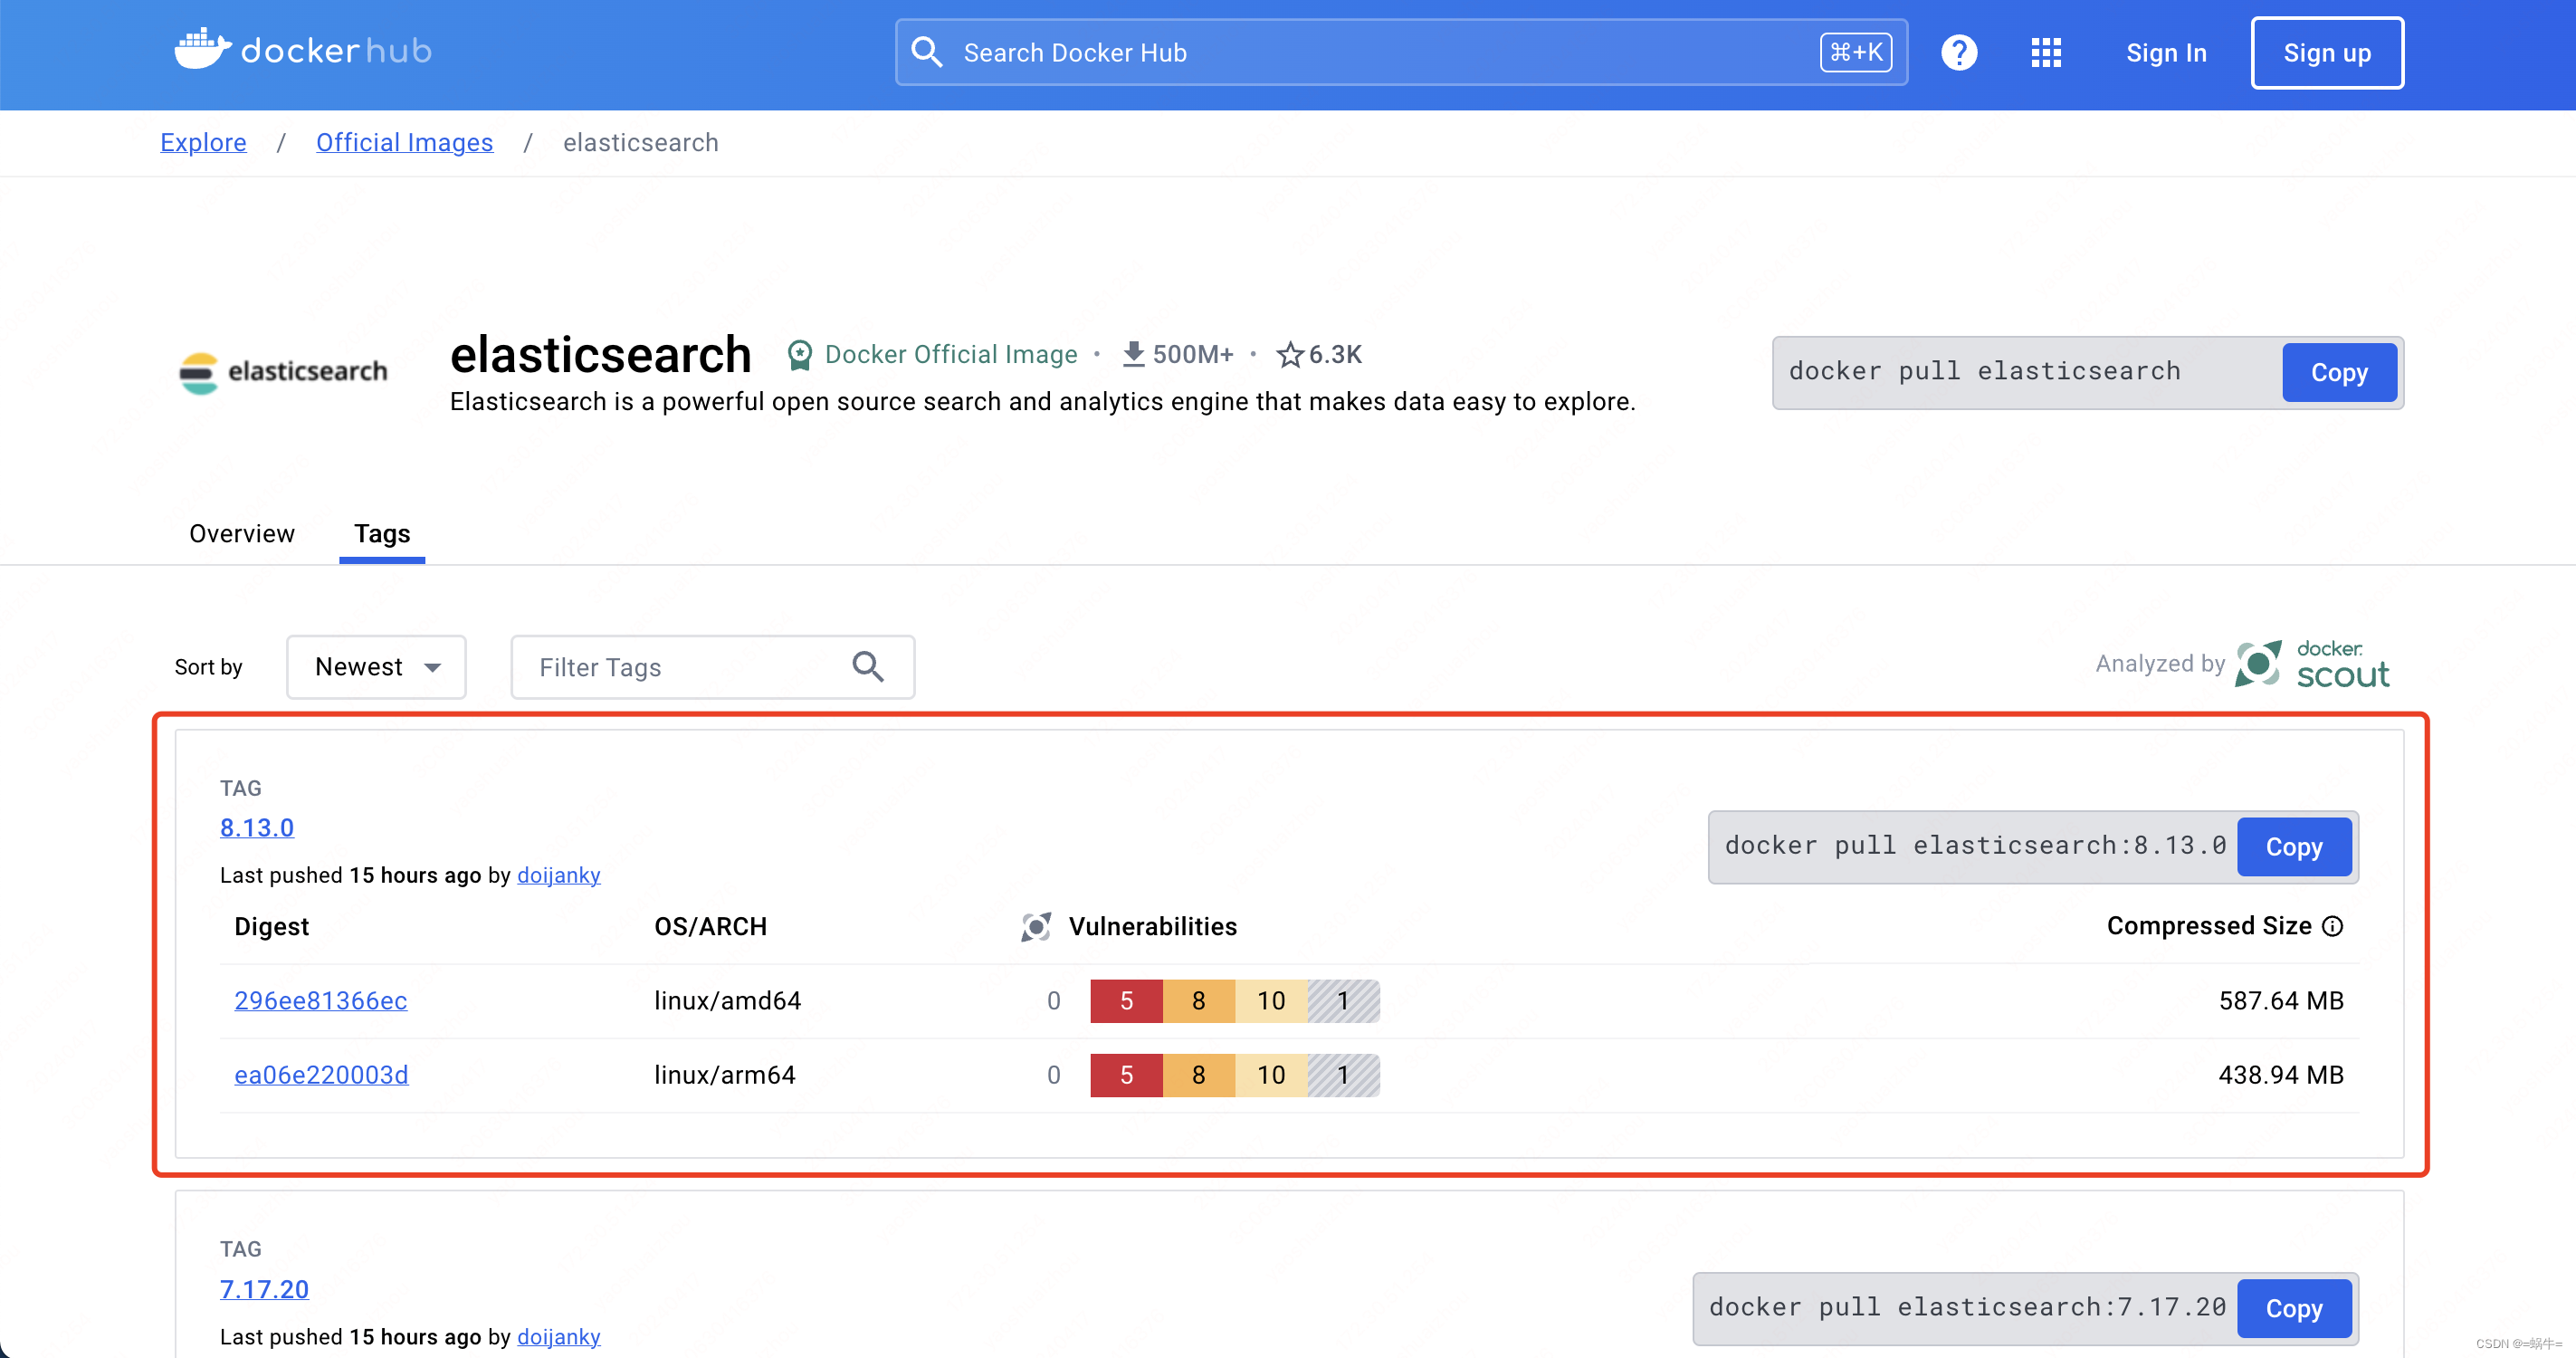This screenshot has width=2576, height=1358.
Task: Select the Tags tab
Action: pyautogui.click(x=382, y=534)
